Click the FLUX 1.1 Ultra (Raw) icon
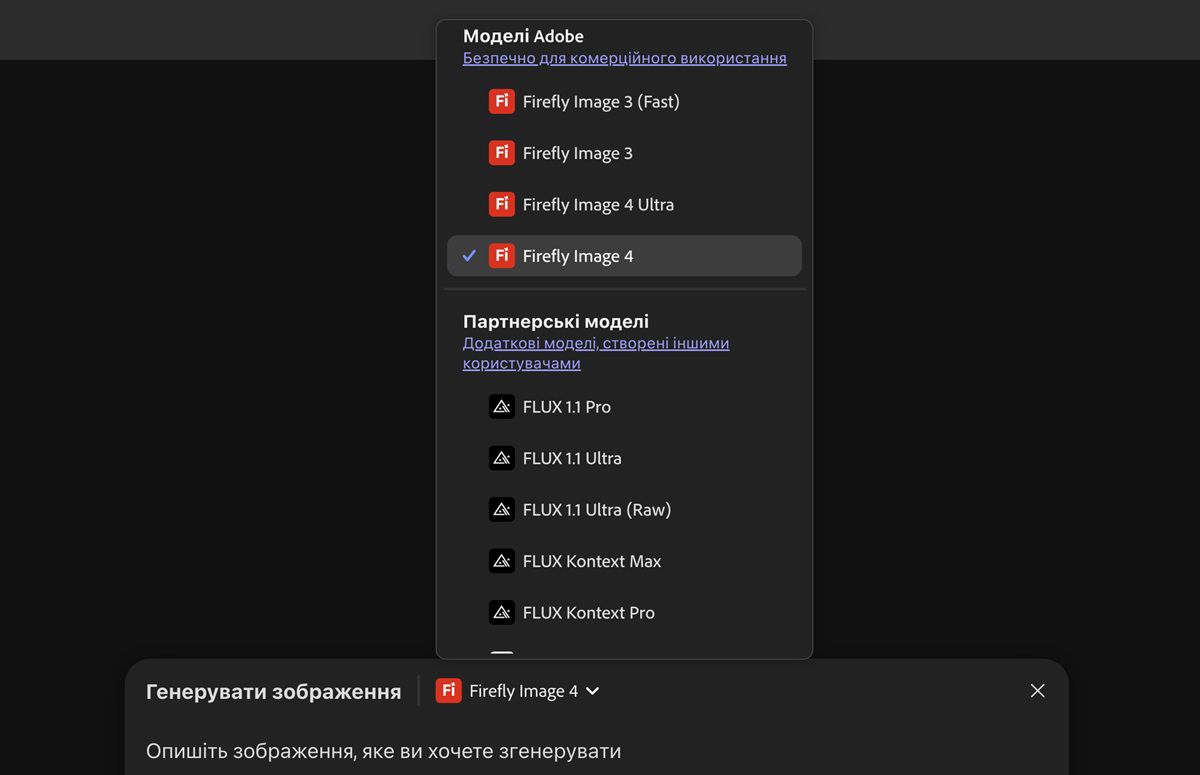 click(x=501, y=510)
